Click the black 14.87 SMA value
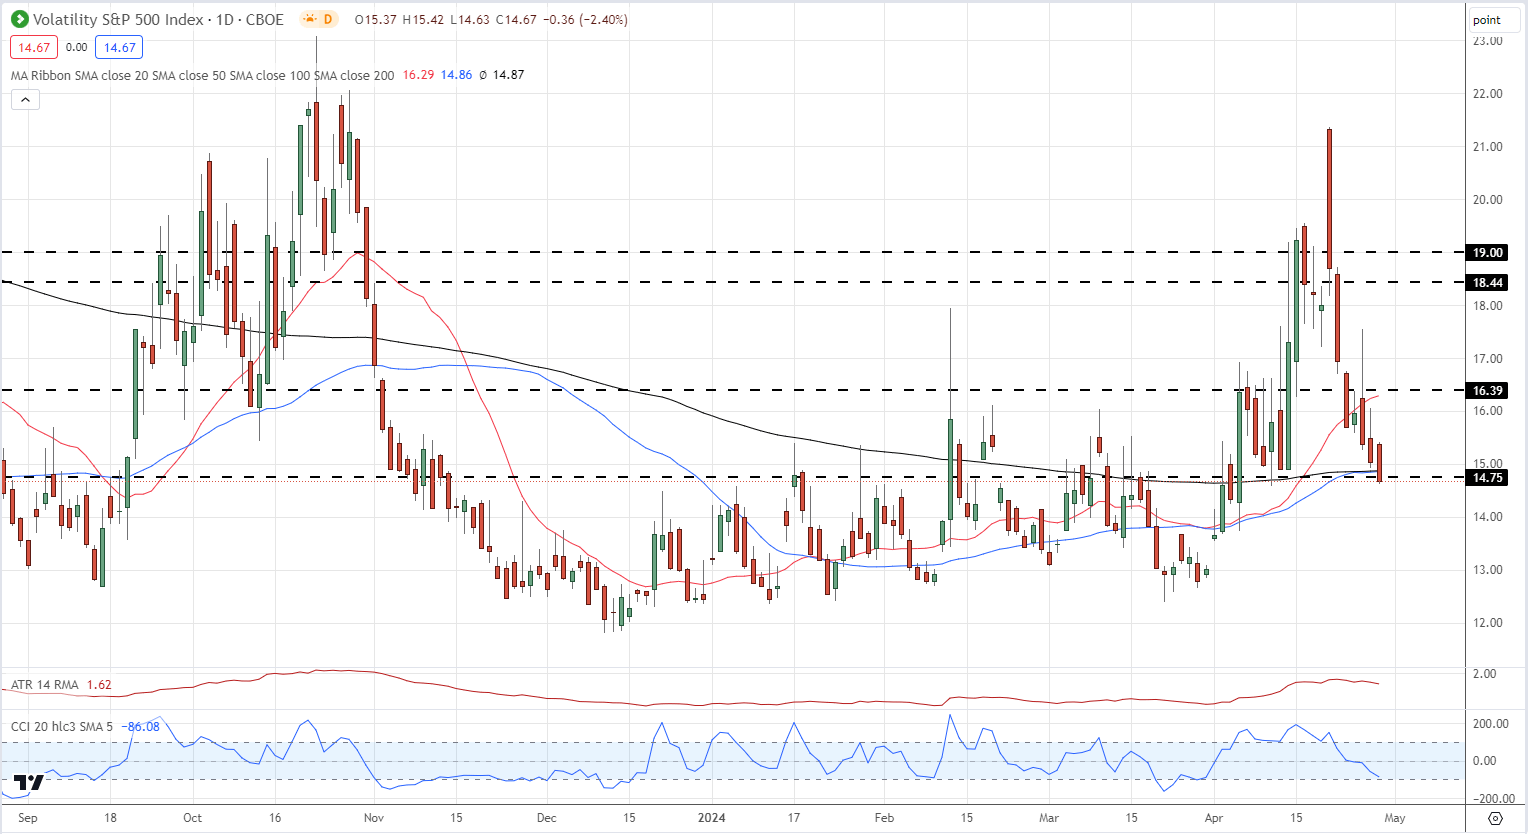The image size is (1528, 834). (508, 75)
